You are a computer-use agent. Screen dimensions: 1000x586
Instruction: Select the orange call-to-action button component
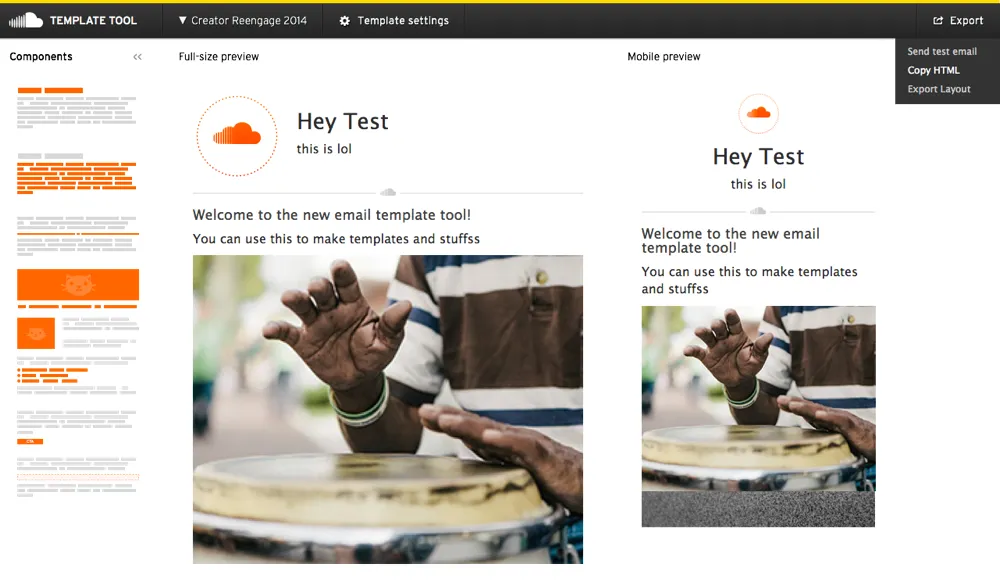[30, 441]
